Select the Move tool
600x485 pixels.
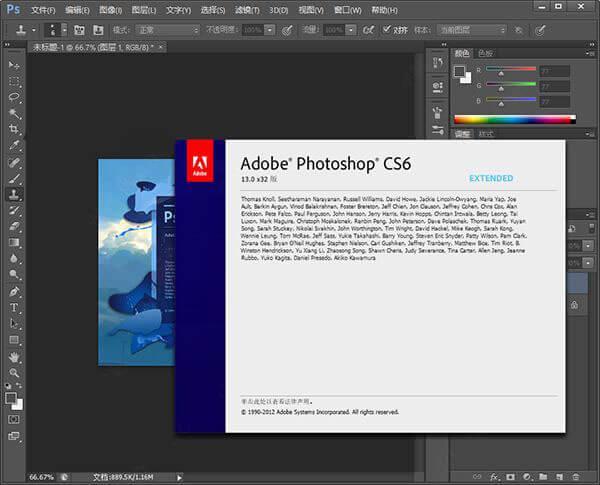click(x=14, y=65)
